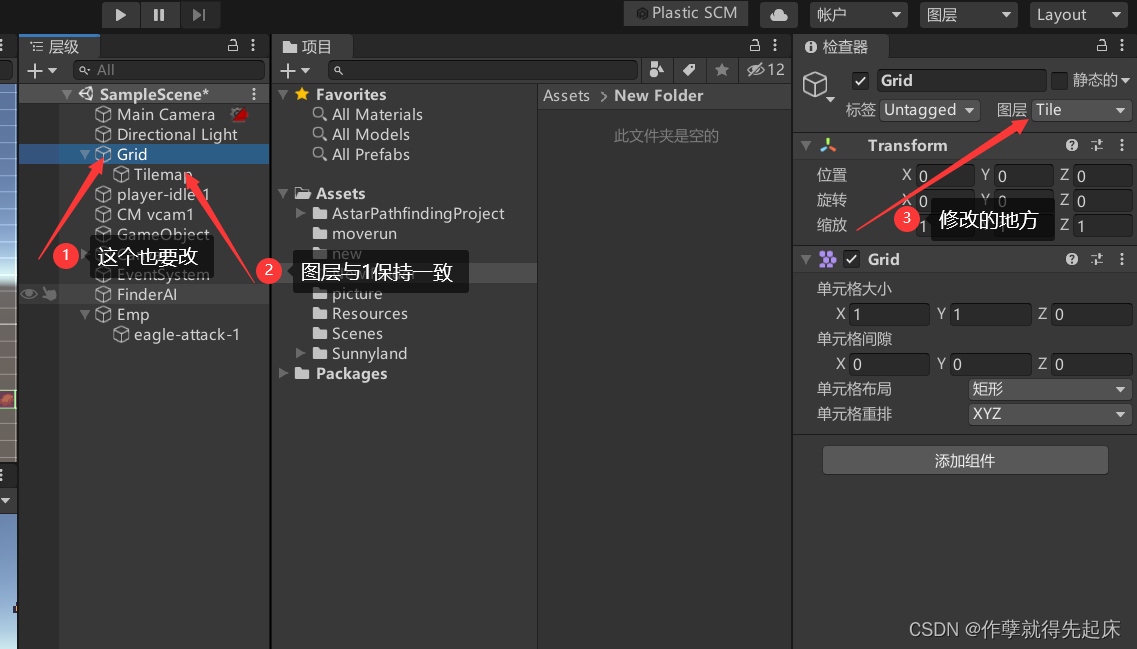
Task: Open the layers (图层) toolbar dropdown
Action: click(x=968, y=15)
